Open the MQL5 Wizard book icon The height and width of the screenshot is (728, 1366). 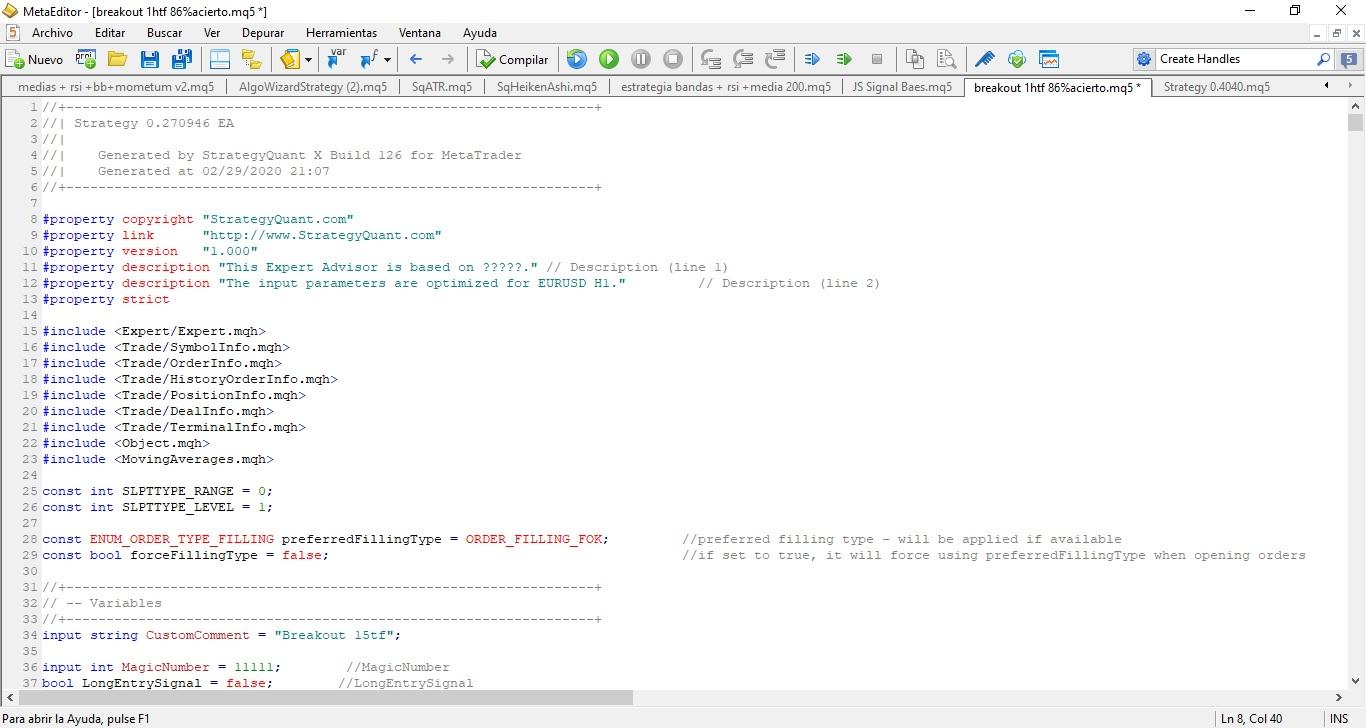coord(290,59)
